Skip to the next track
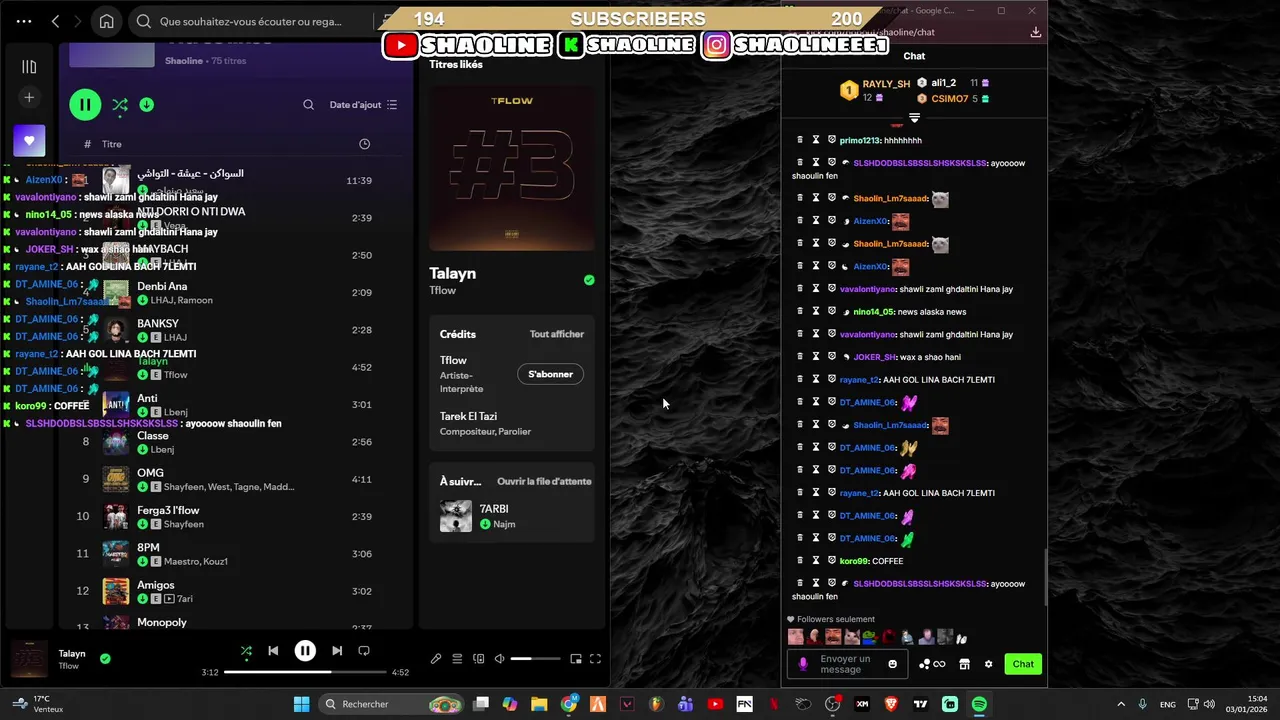1280x720 pixels. [337, 651]
